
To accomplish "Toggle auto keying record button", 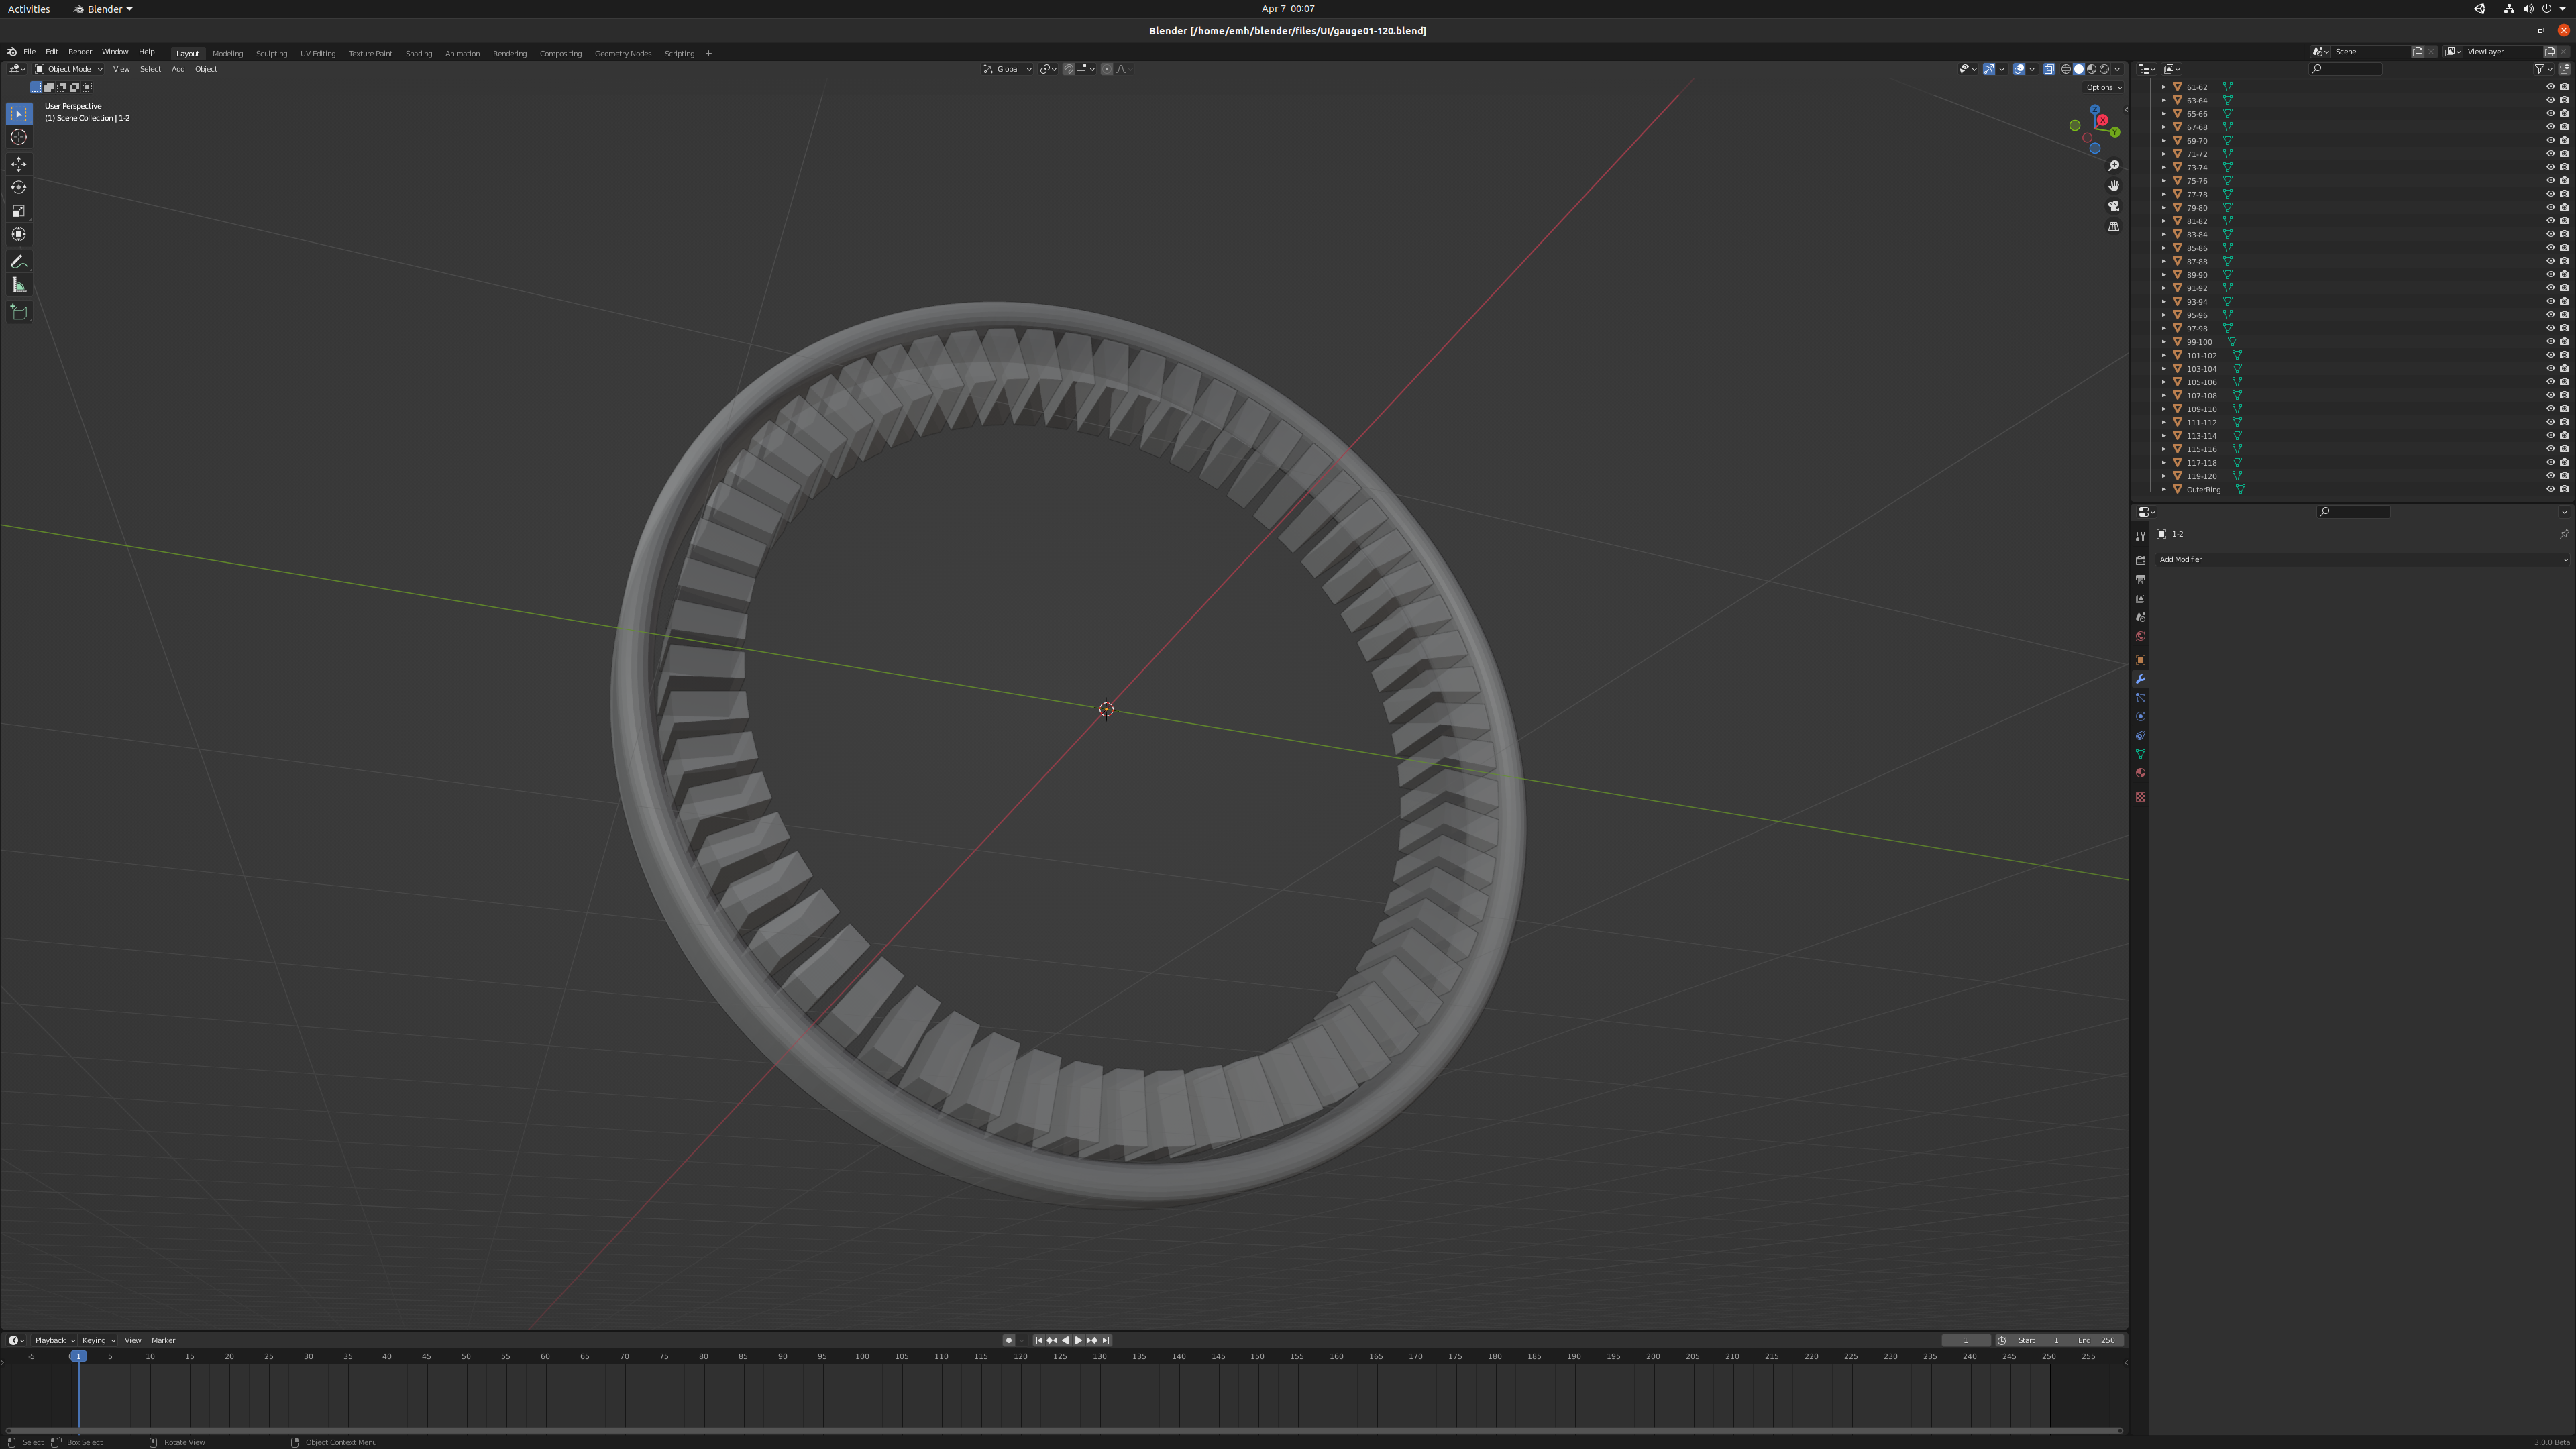I will click(1009, 1341).
